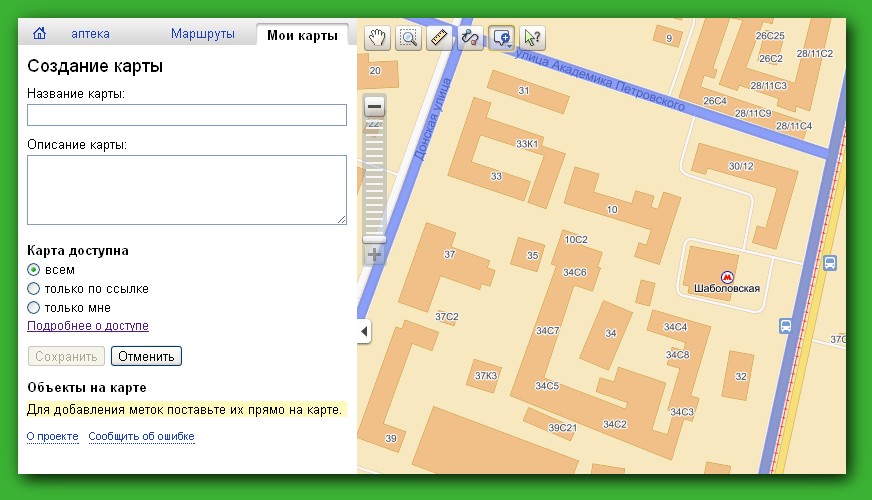872x500 pixels.
Task: Zoom out with the minus button
Action: 374,106
